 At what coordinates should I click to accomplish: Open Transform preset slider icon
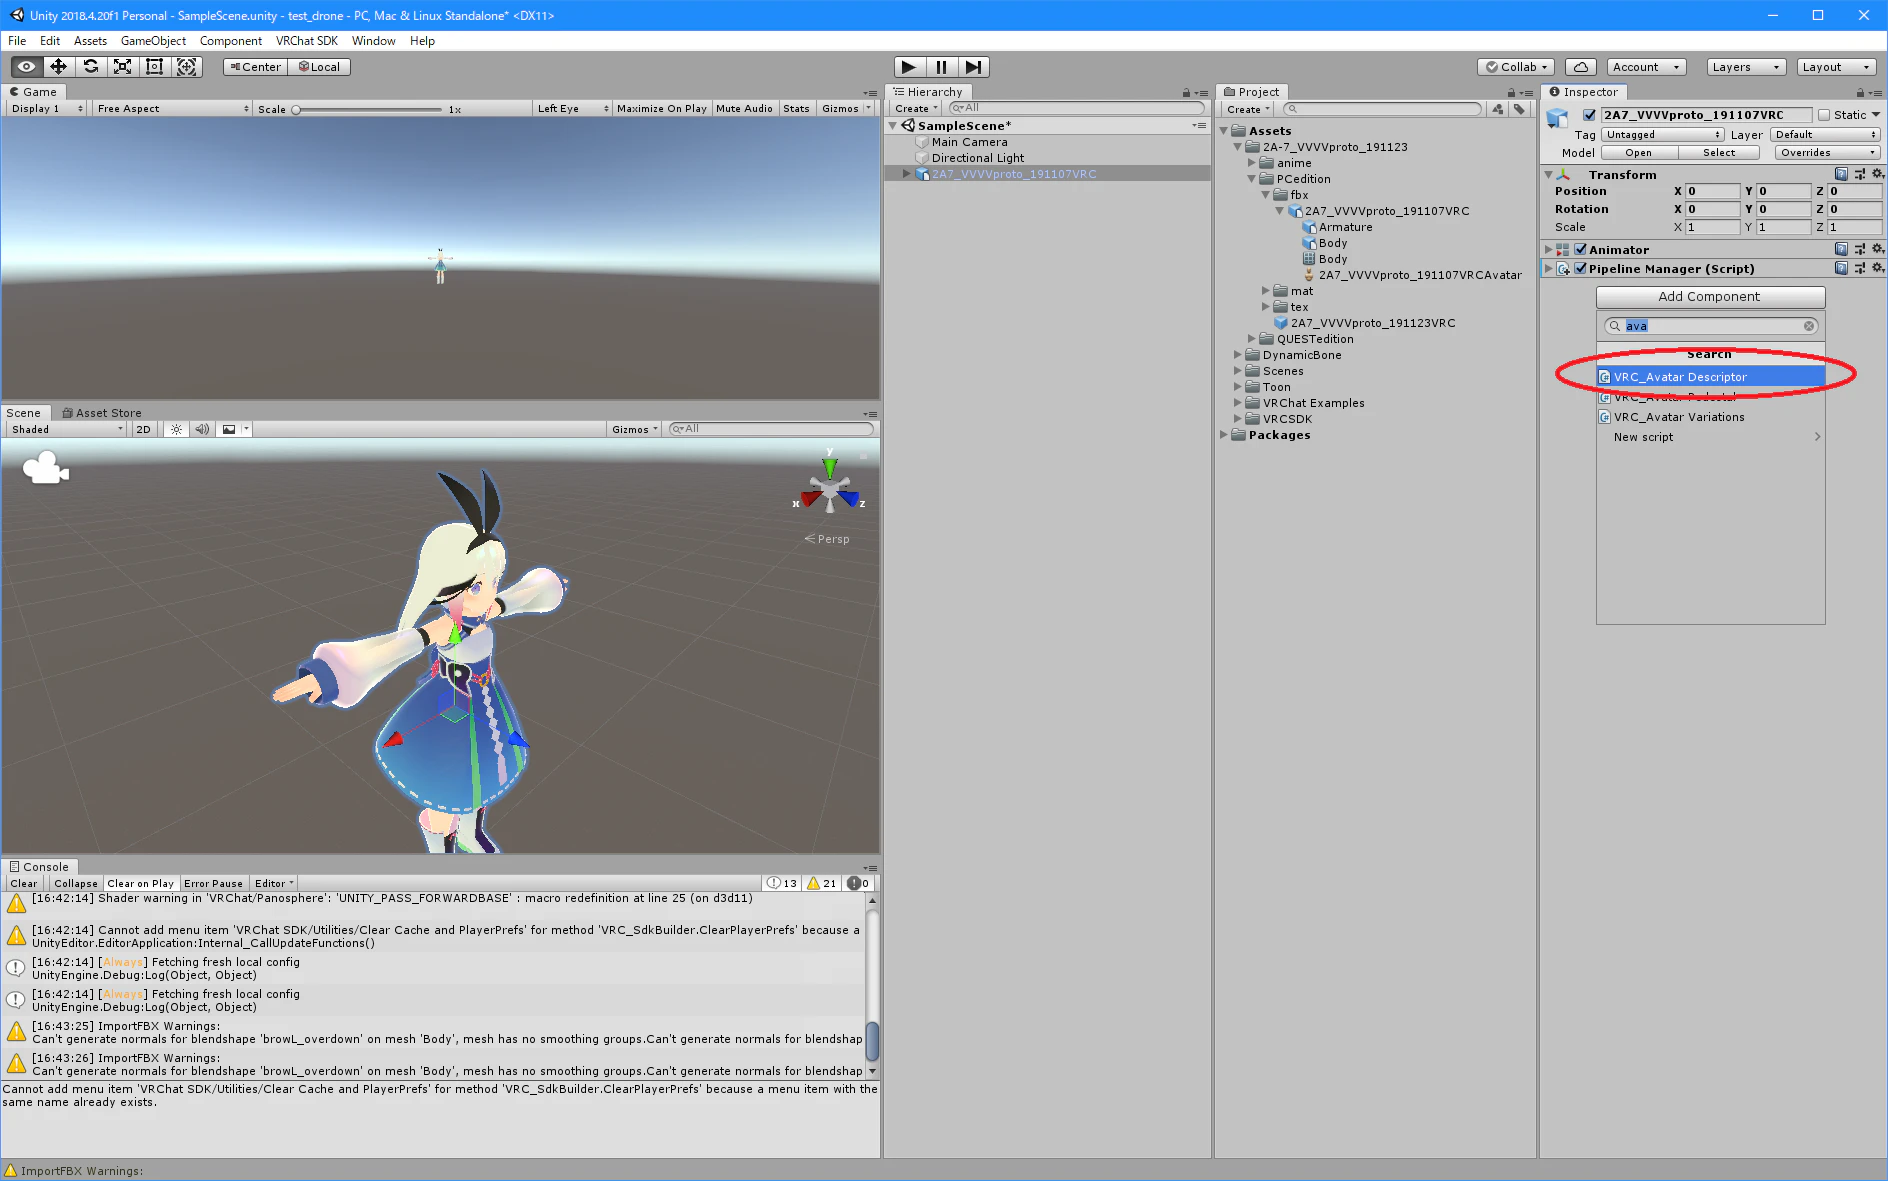[x=1859, y=174]
